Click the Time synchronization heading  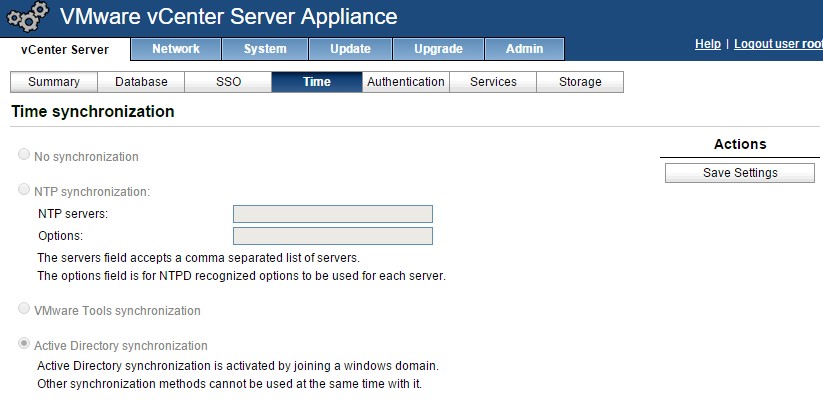coord(93,112)
